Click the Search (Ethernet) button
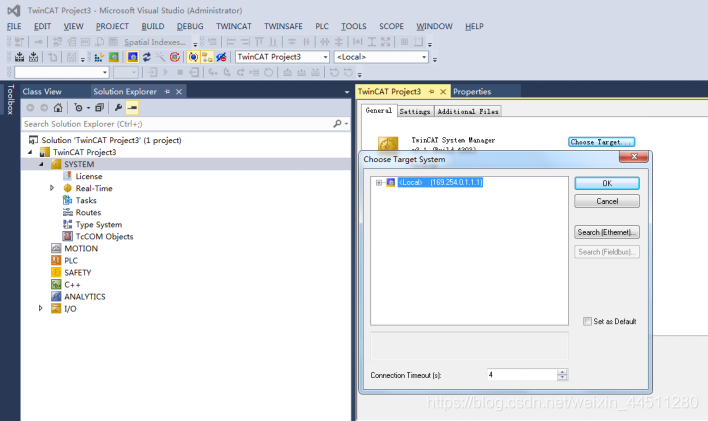 coord(607,232)
